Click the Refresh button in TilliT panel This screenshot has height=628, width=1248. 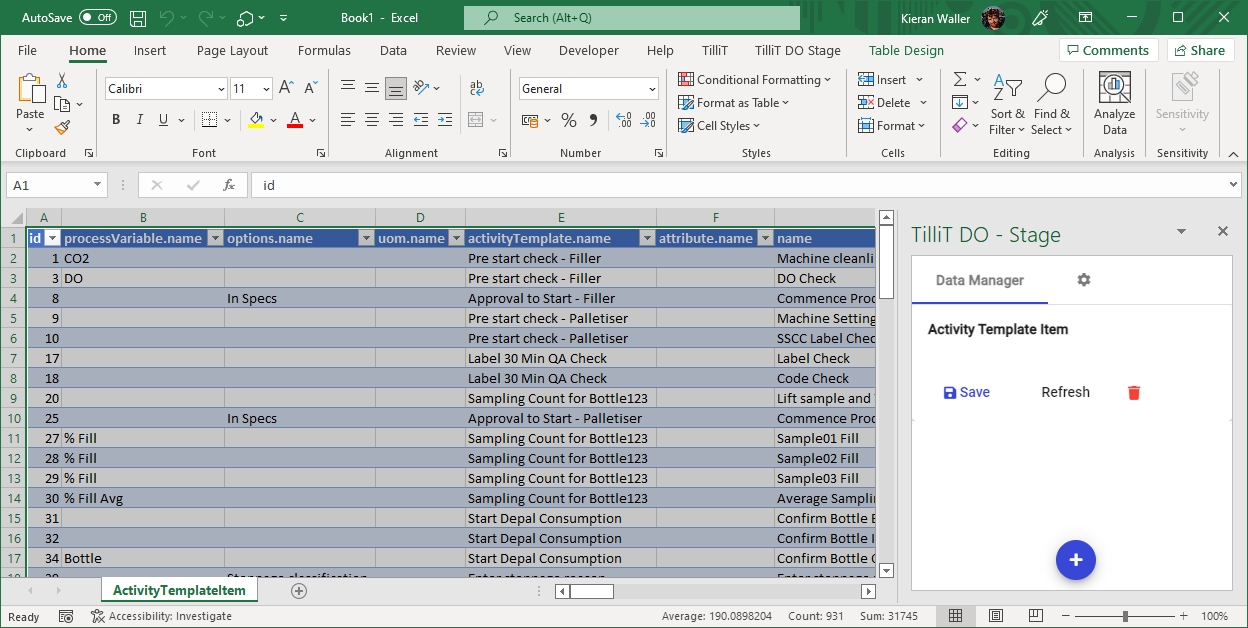(1065, 393)
